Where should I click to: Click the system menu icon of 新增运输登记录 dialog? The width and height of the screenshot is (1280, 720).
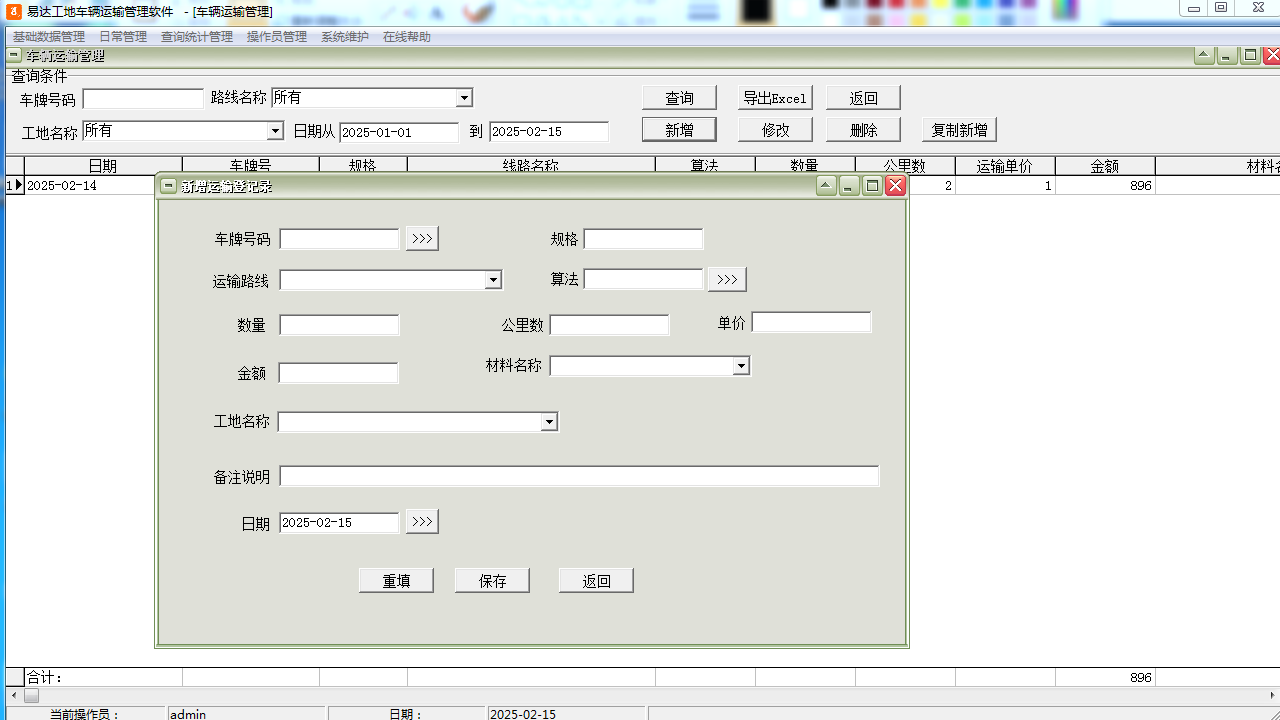point(169,186)
